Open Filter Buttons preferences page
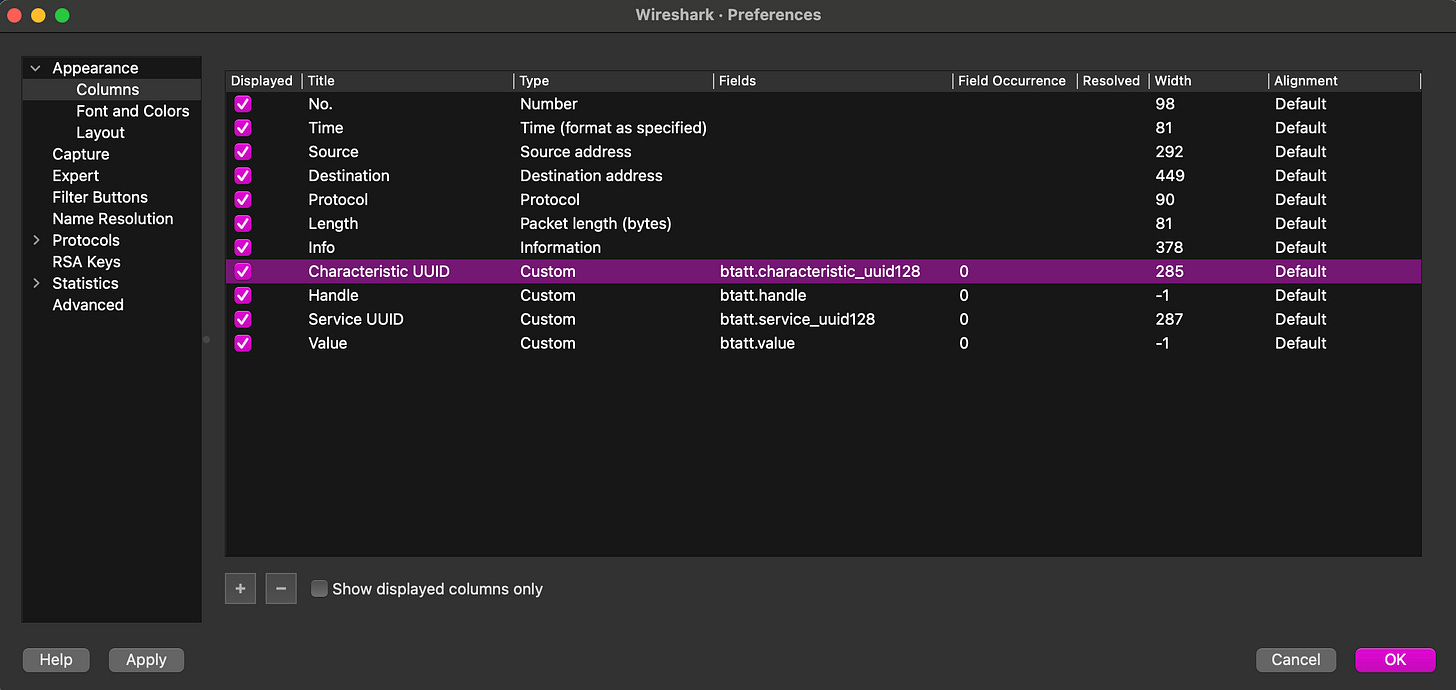 pos(100,197)
